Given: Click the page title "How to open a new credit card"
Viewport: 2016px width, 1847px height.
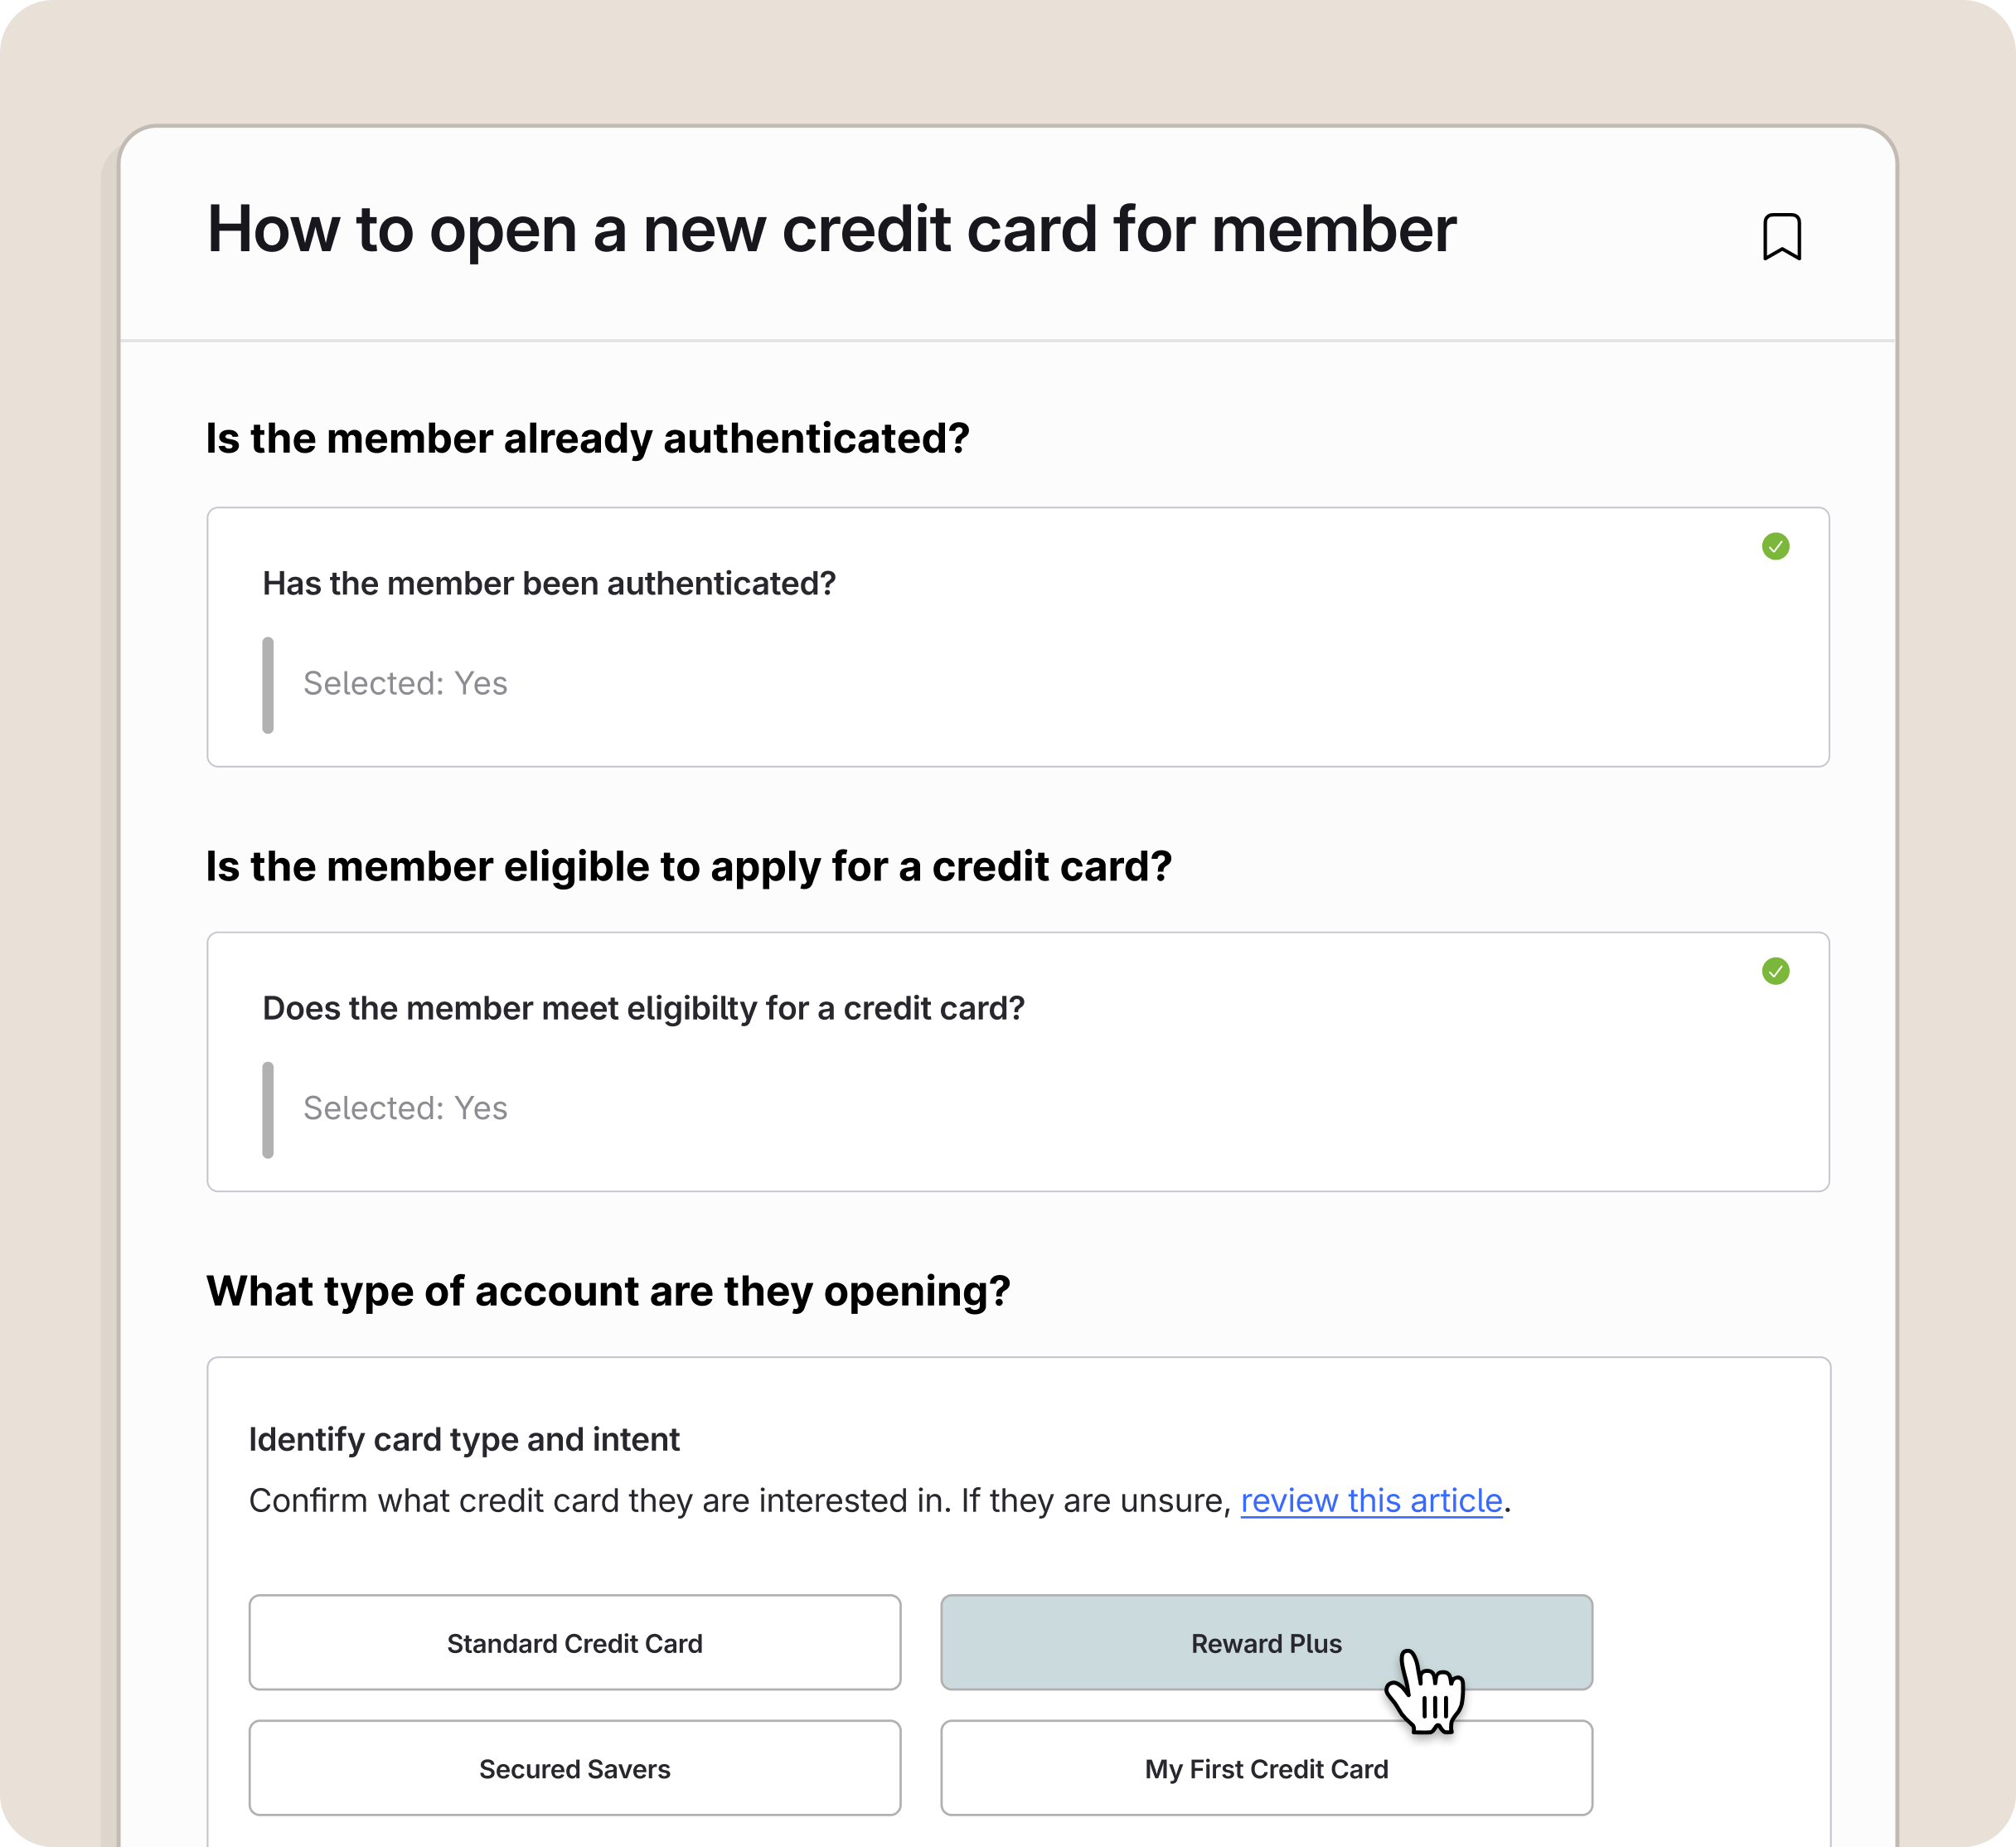Looking at the screenshot, I should (x=830, y=230).
